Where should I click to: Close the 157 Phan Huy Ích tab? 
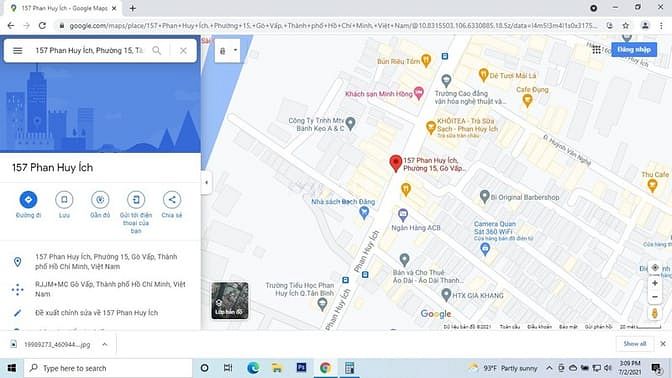click(x=114, y=8)
